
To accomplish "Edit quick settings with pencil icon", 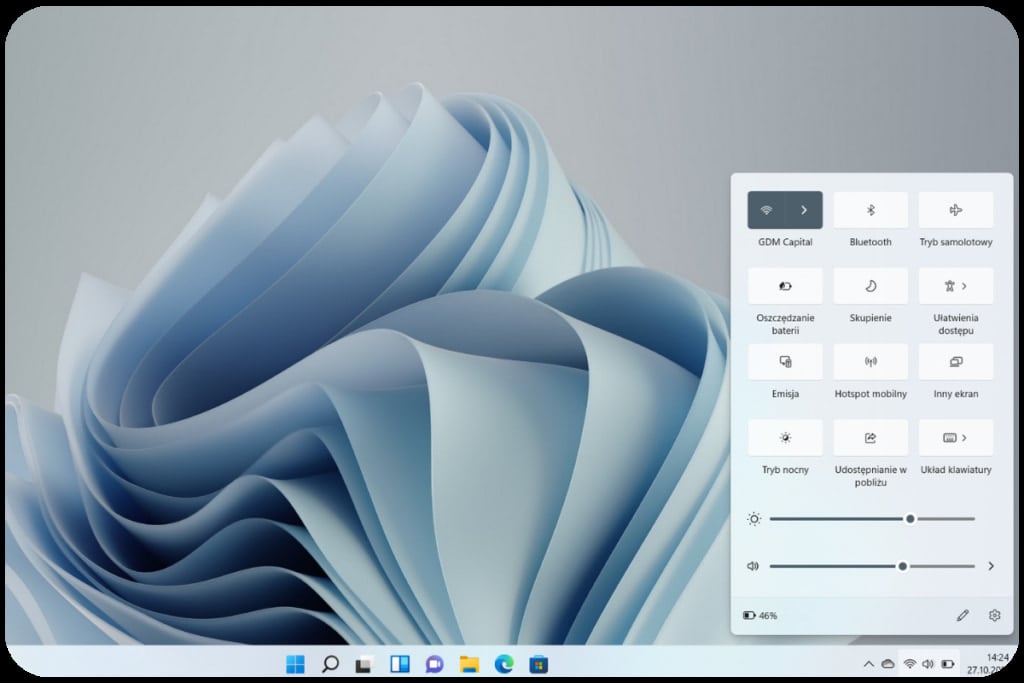I will 963,616.
